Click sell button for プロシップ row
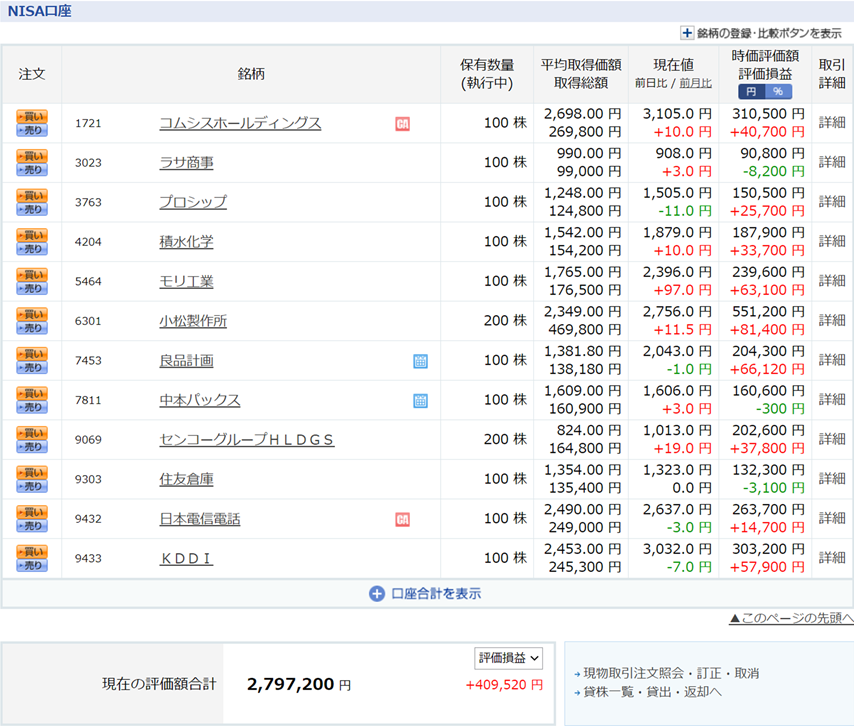 pos(32,210)
